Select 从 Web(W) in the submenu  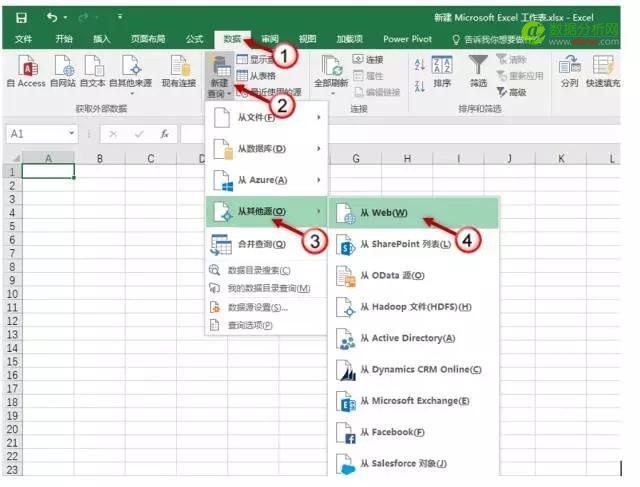(x=414, y=213)
